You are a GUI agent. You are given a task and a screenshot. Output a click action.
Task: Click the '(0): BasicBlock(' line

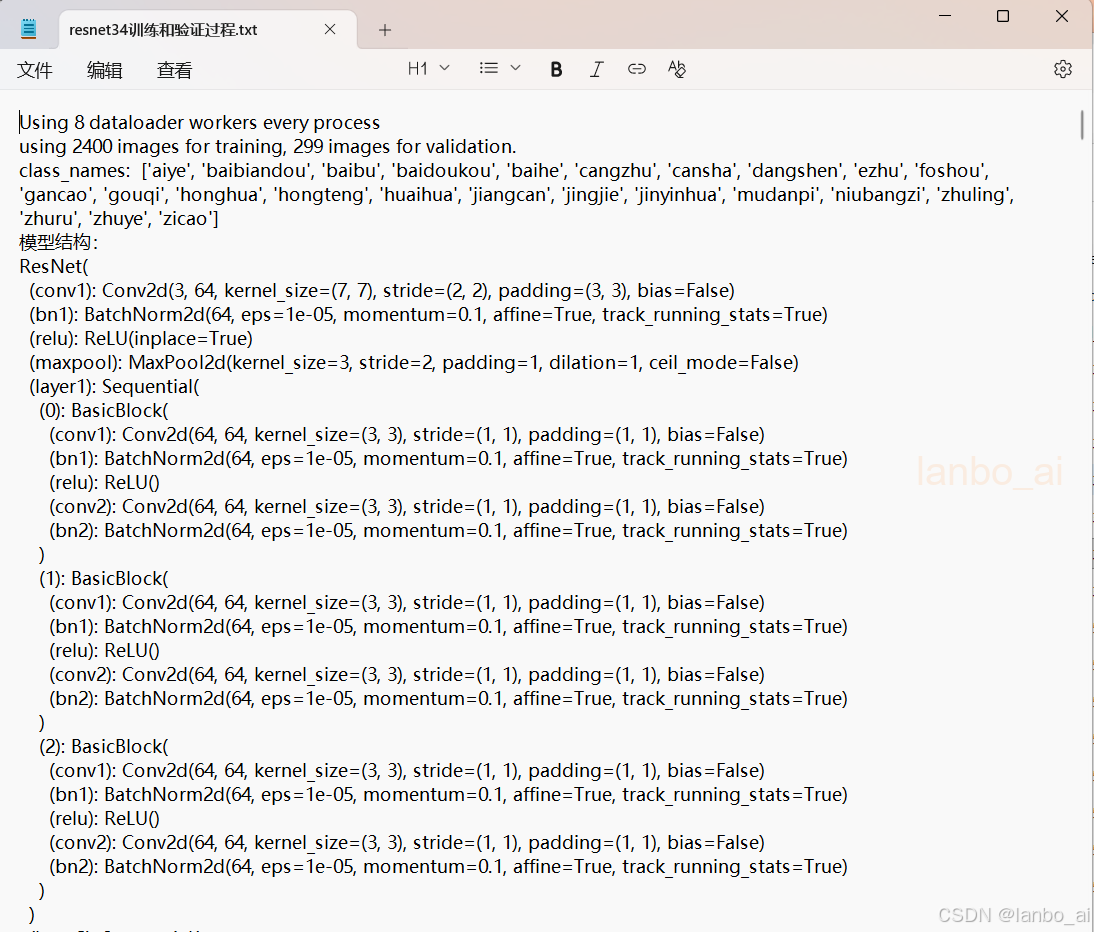(x=104, y=410)
